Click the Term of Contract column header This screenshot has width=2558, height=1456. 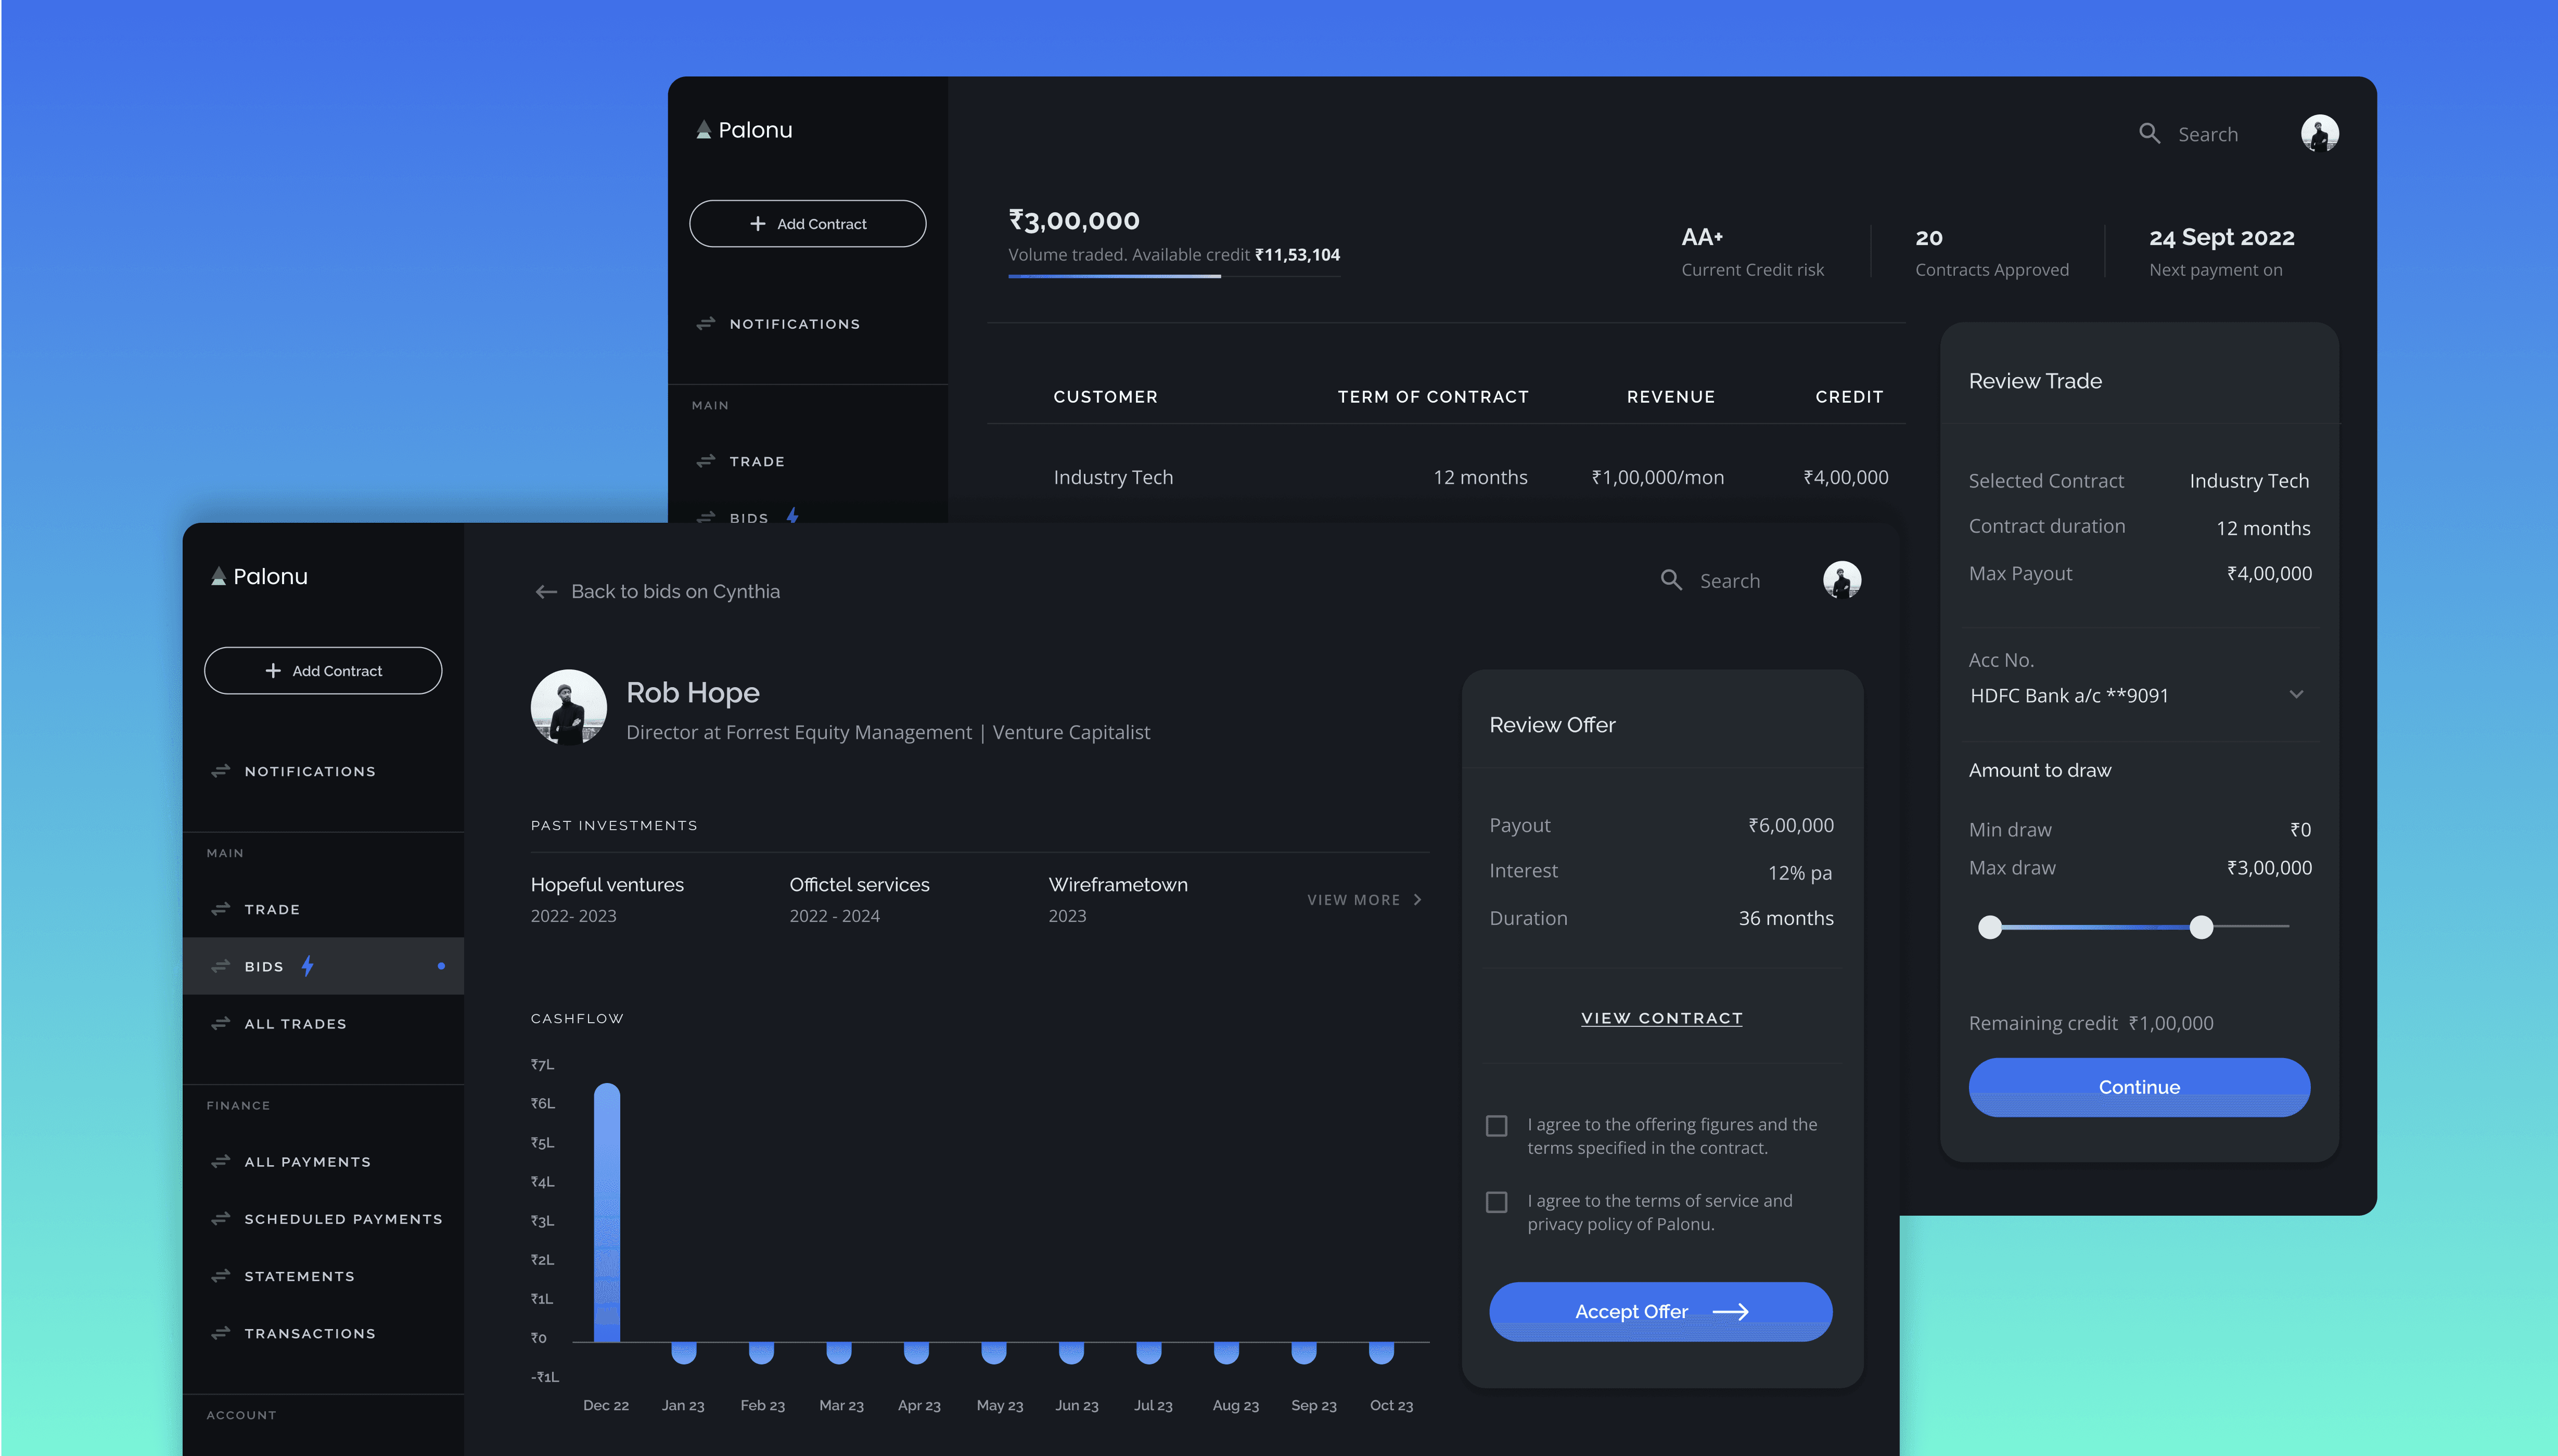point(1433,396)
